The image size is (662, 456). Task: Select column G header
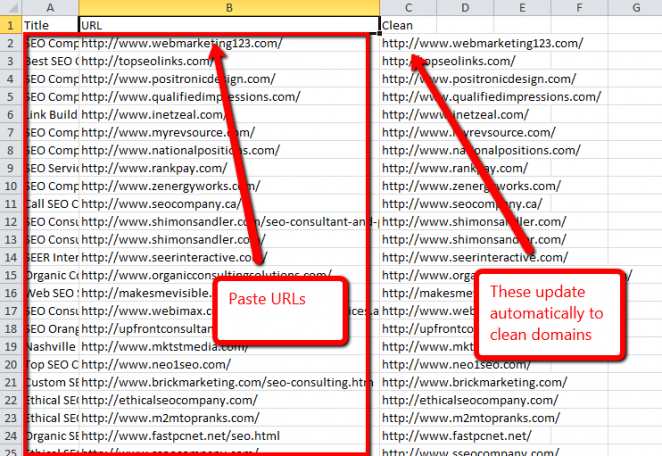tap(635, 8)
